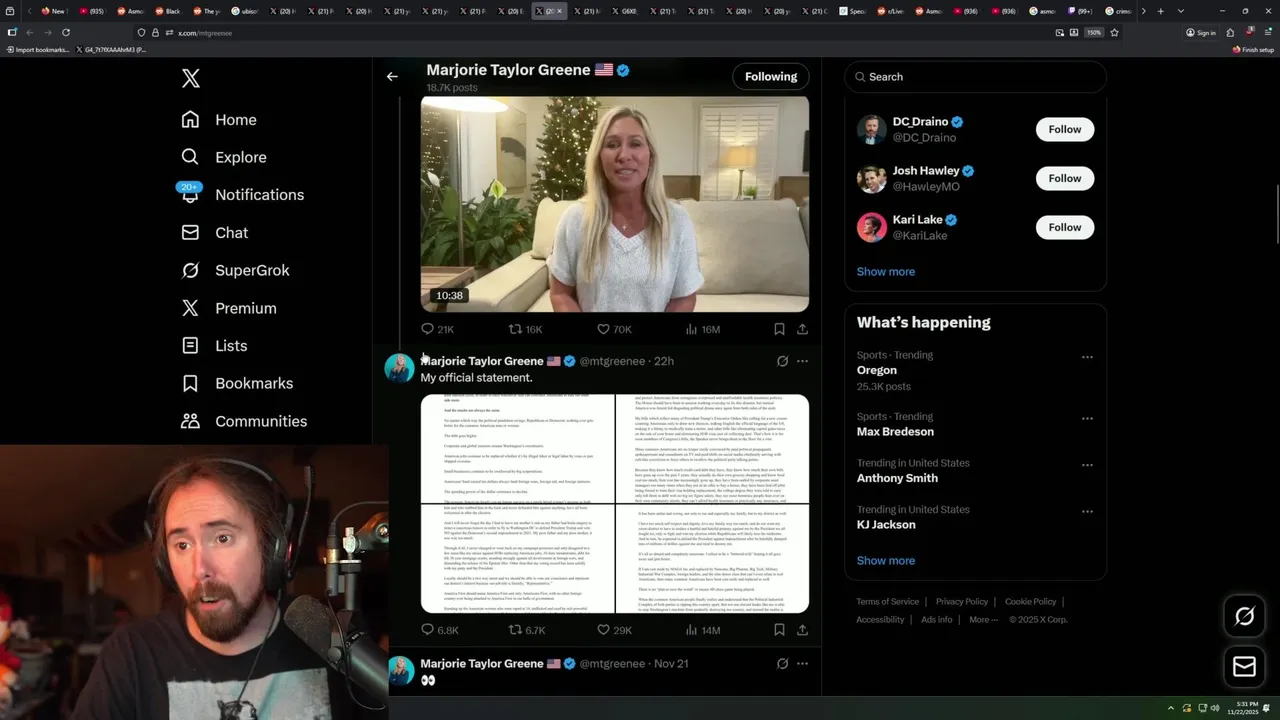Image resolution: width=1280 pixels, height=720 pixels.
Task: Open the SuperGrok sidebar item
Action: (235, 270)
